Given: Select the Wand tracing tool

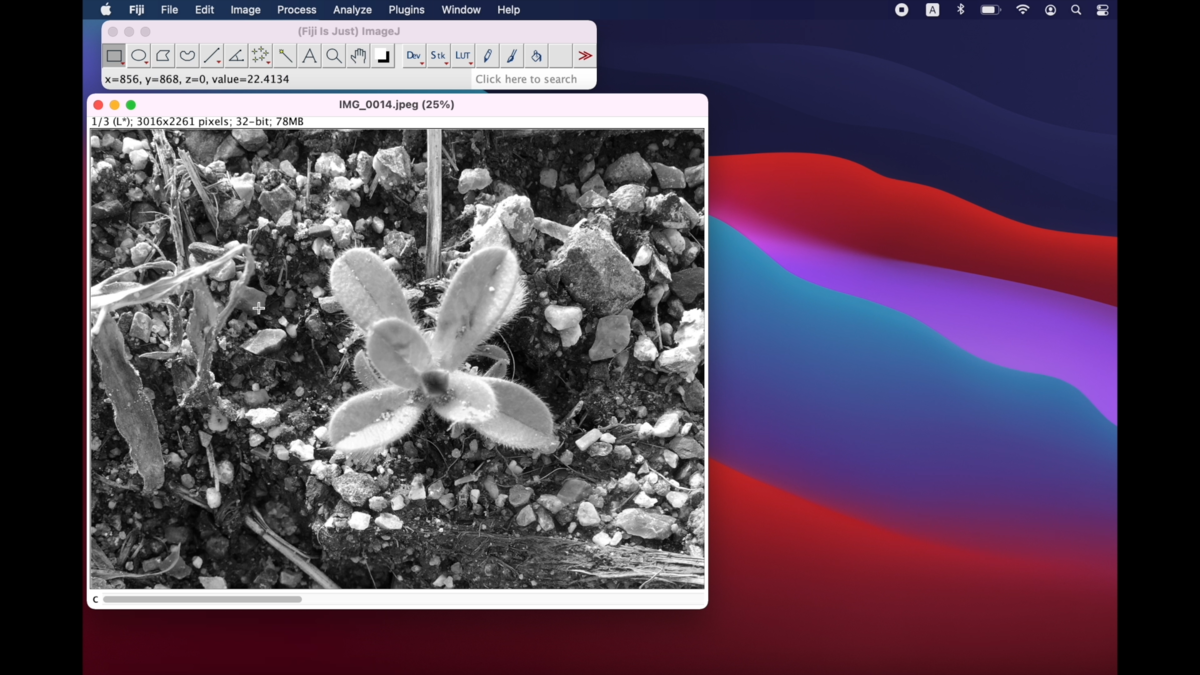Looking at the screenshot, I should point(285,56).
